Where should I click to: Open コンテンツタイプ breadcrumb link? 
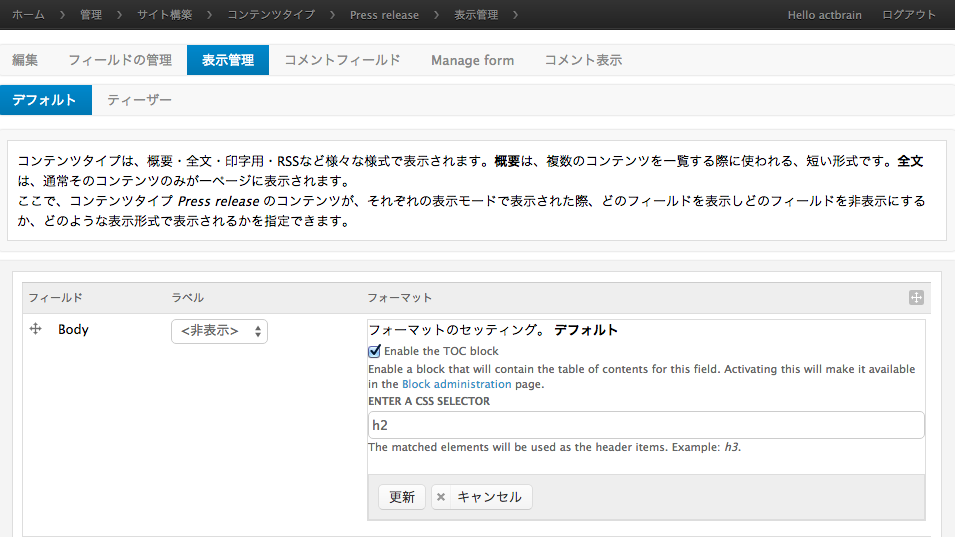(x=271, y=15)
